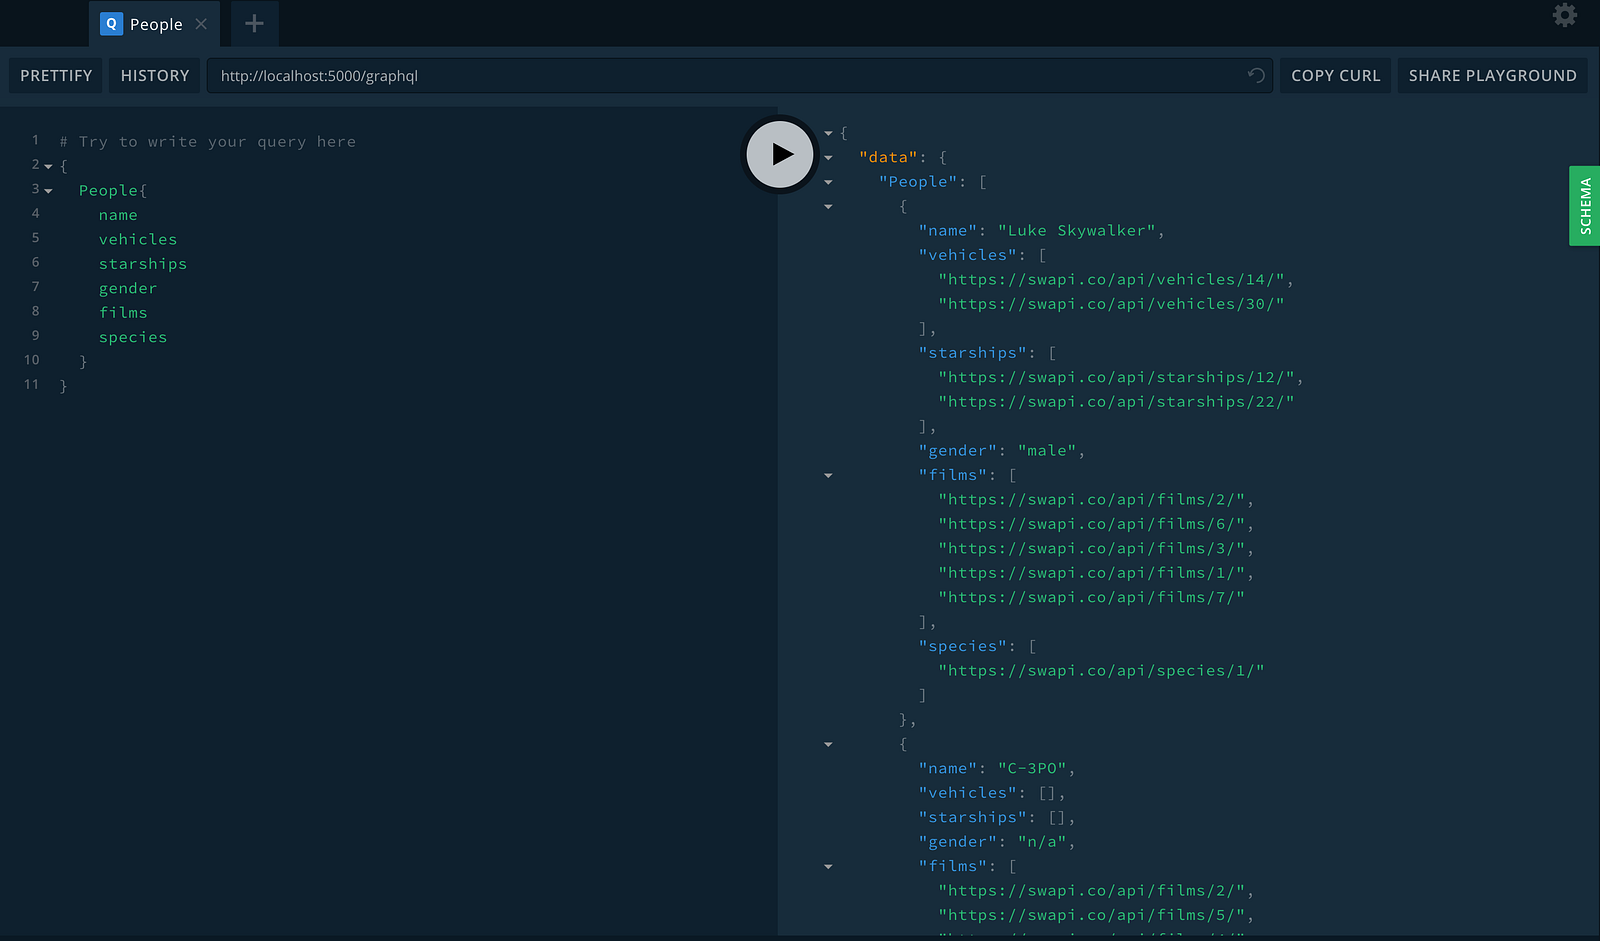Collapse the query block at line 2

point(48,167)
